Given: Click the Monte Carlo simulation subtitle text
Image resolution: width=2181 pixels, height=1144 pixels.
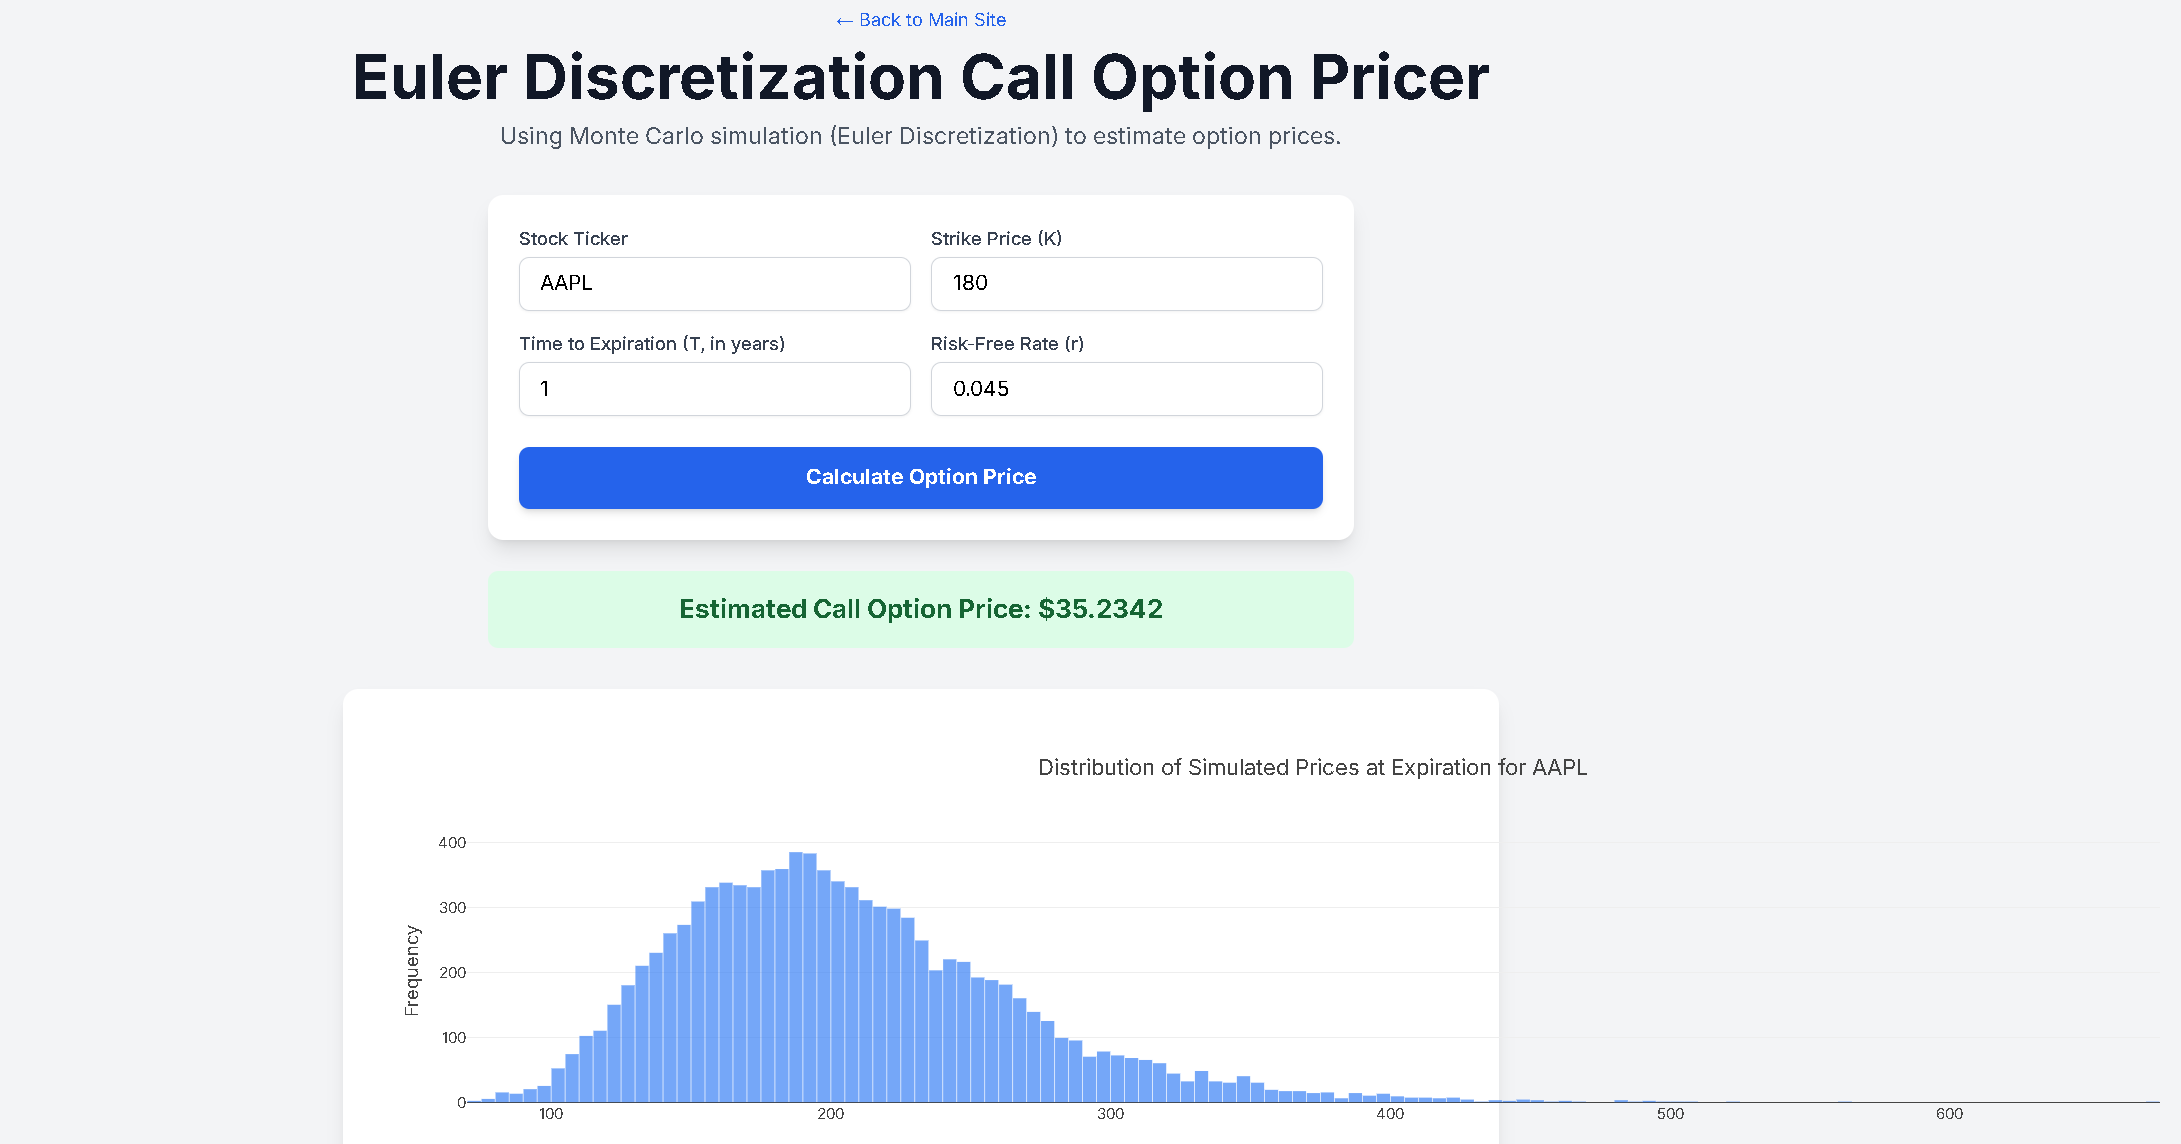Looking at the screenshot, I should pyautogui.click(x=920, y=136).
